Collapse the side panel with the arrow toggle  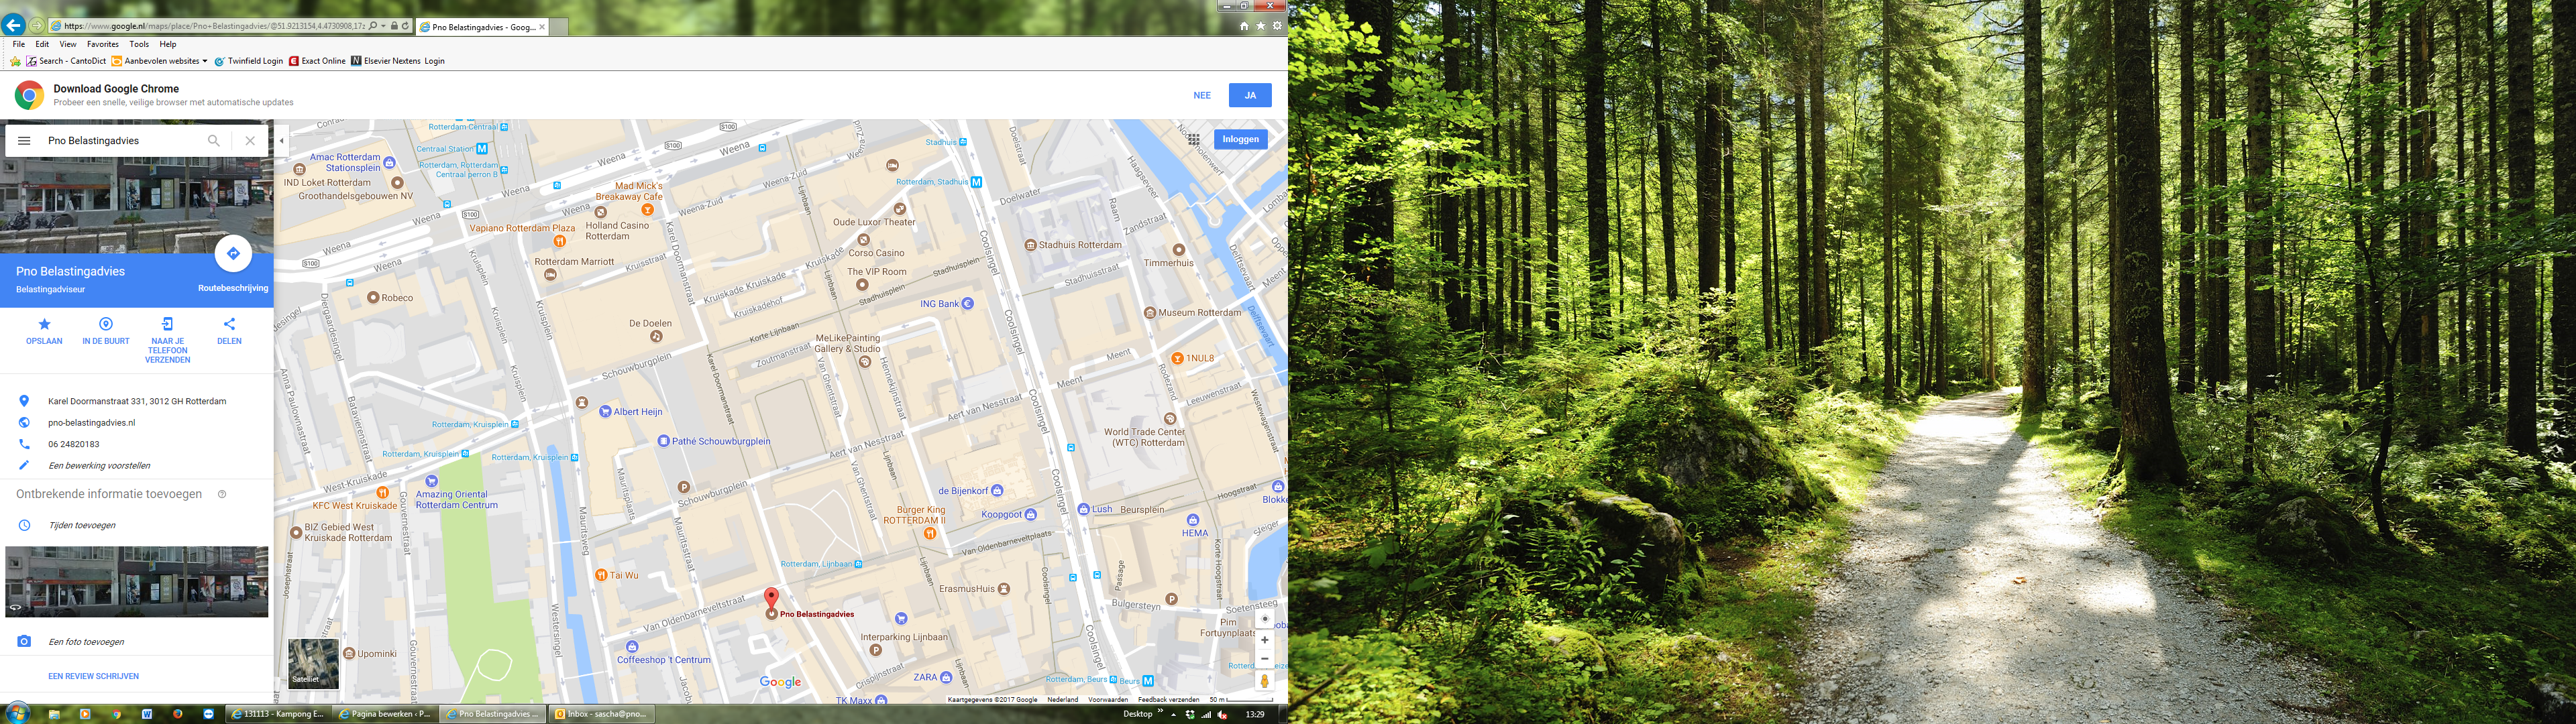pyautogui.click(x=282, y=141)
